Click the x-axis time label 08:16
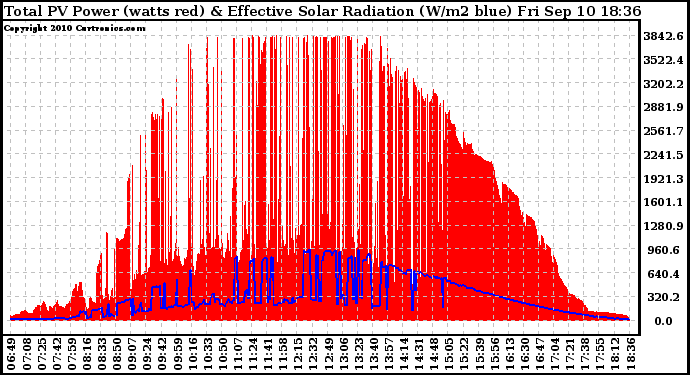 coord(87,354)
